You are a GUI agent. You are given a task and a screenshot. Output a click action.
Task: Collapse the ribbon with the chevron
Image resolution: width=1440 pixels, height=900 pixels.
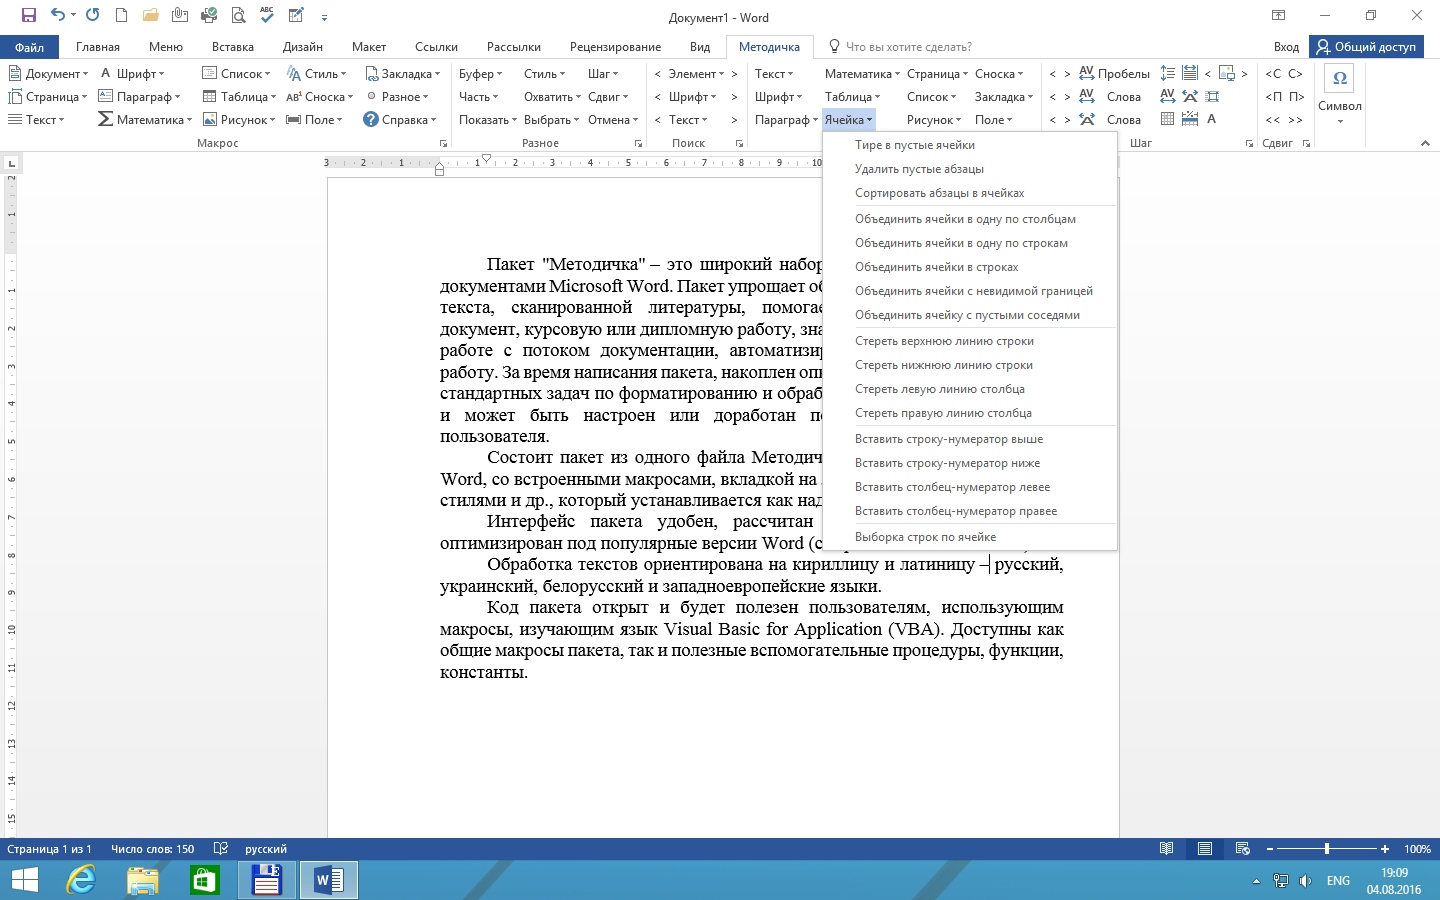click(x=1425, y=143)
